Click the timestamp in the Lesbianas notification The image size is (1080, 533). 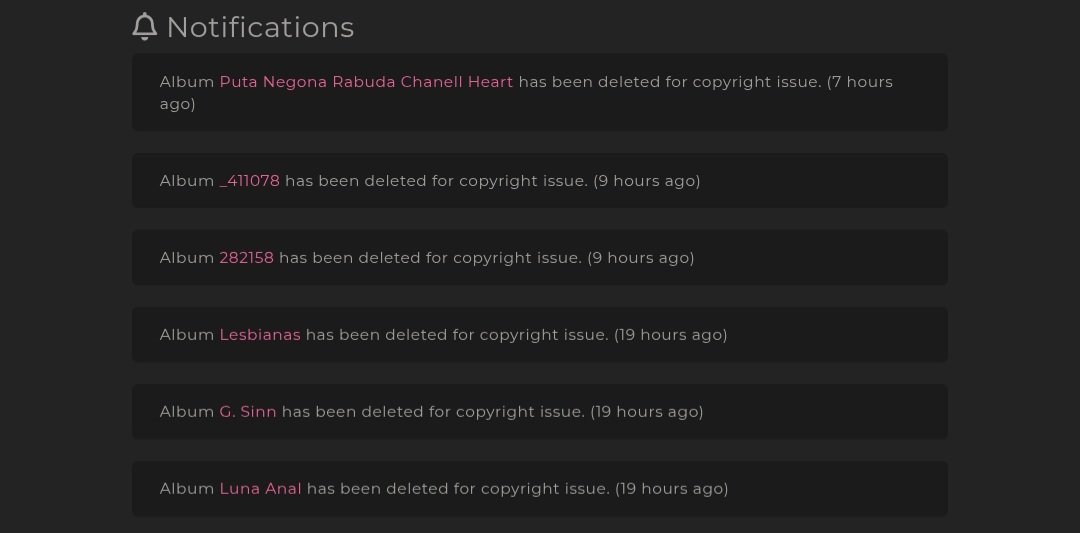tap(671, 335)
